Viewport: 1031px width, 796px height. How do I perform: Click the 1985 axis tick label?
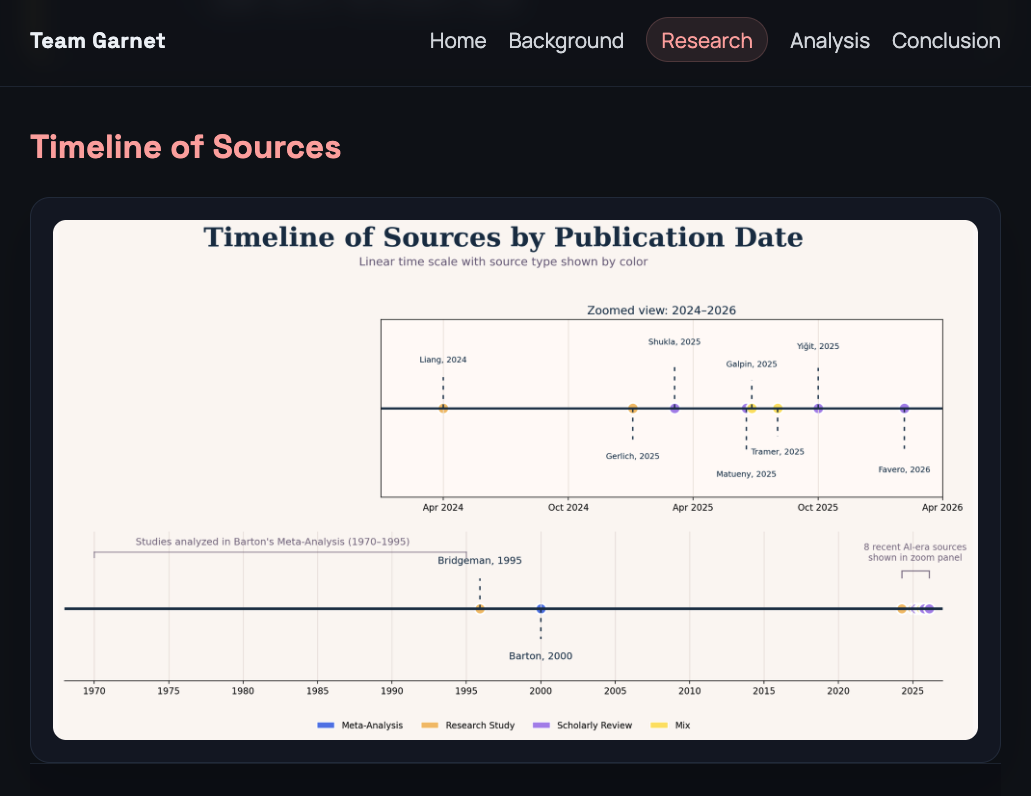(x=317, y=691)
